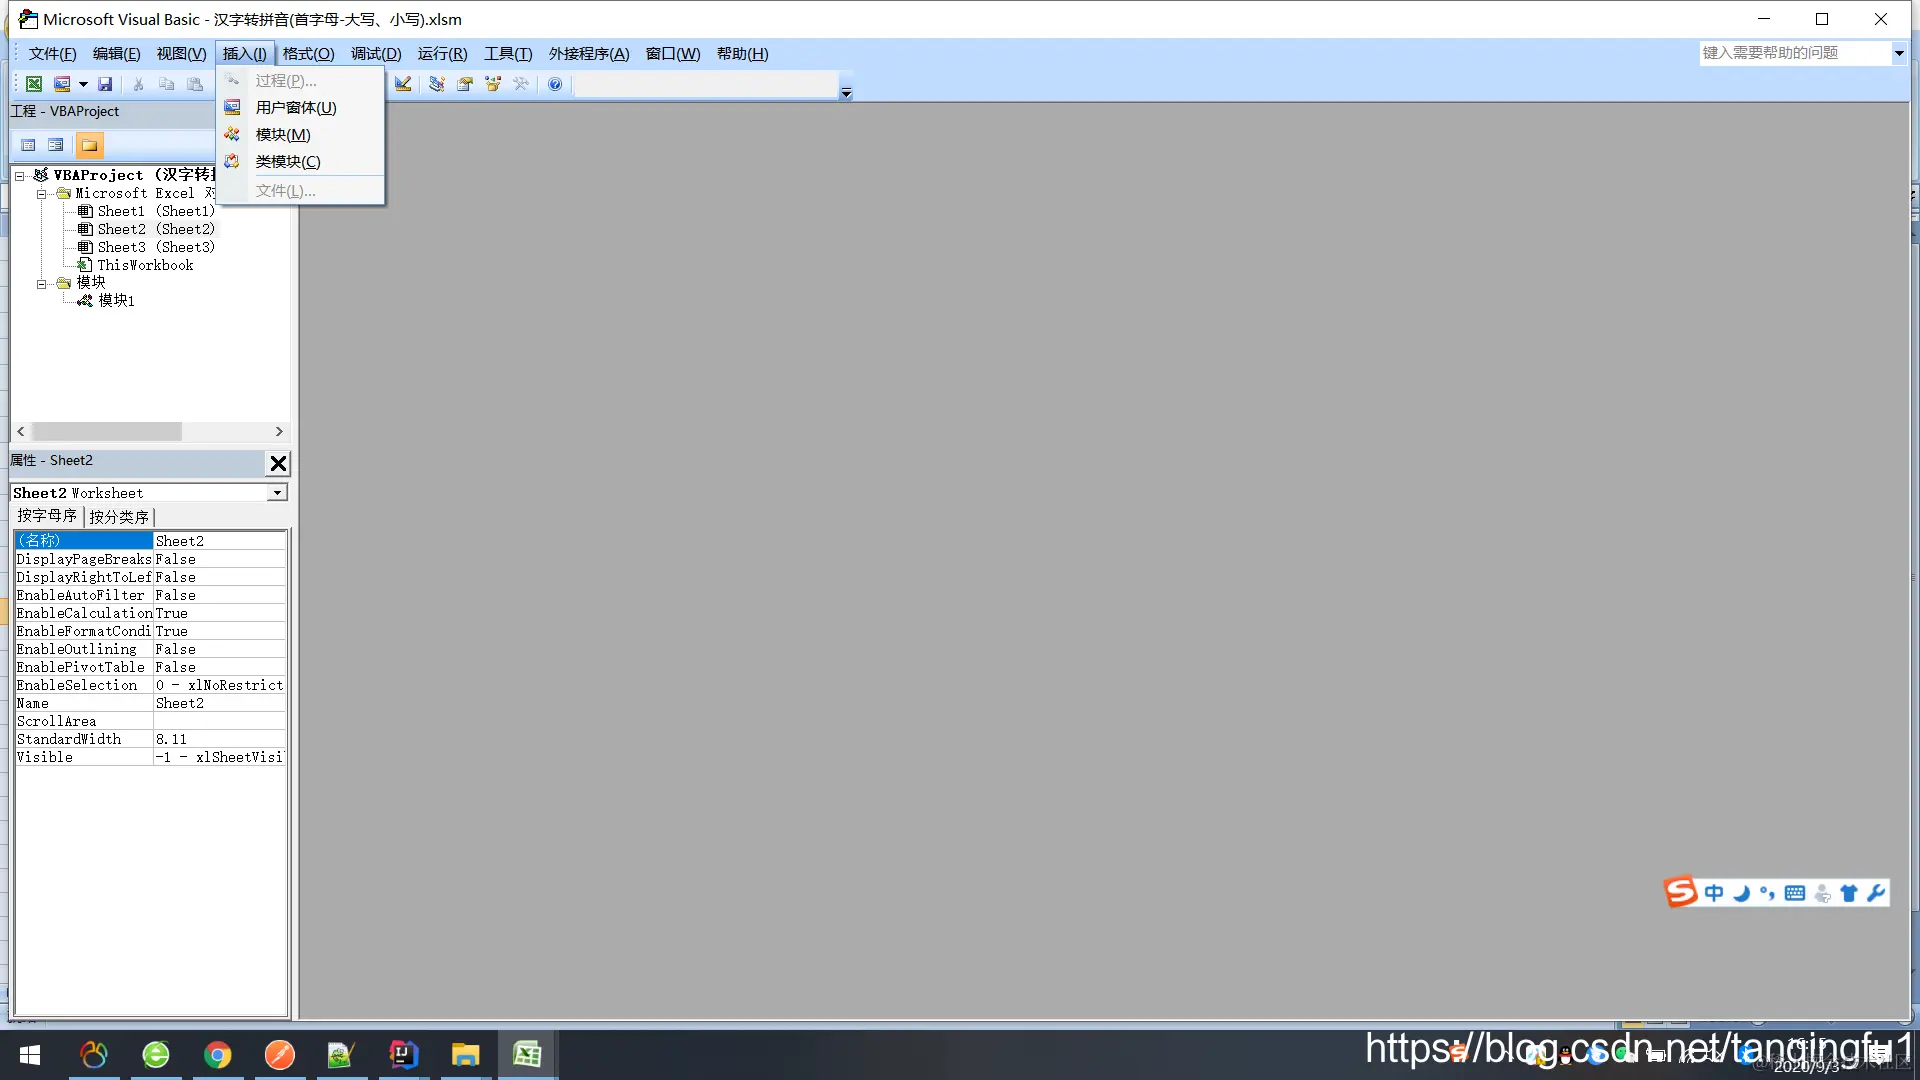
Task: Click View Object icon in project panel
Action: [x=56, y=145]
